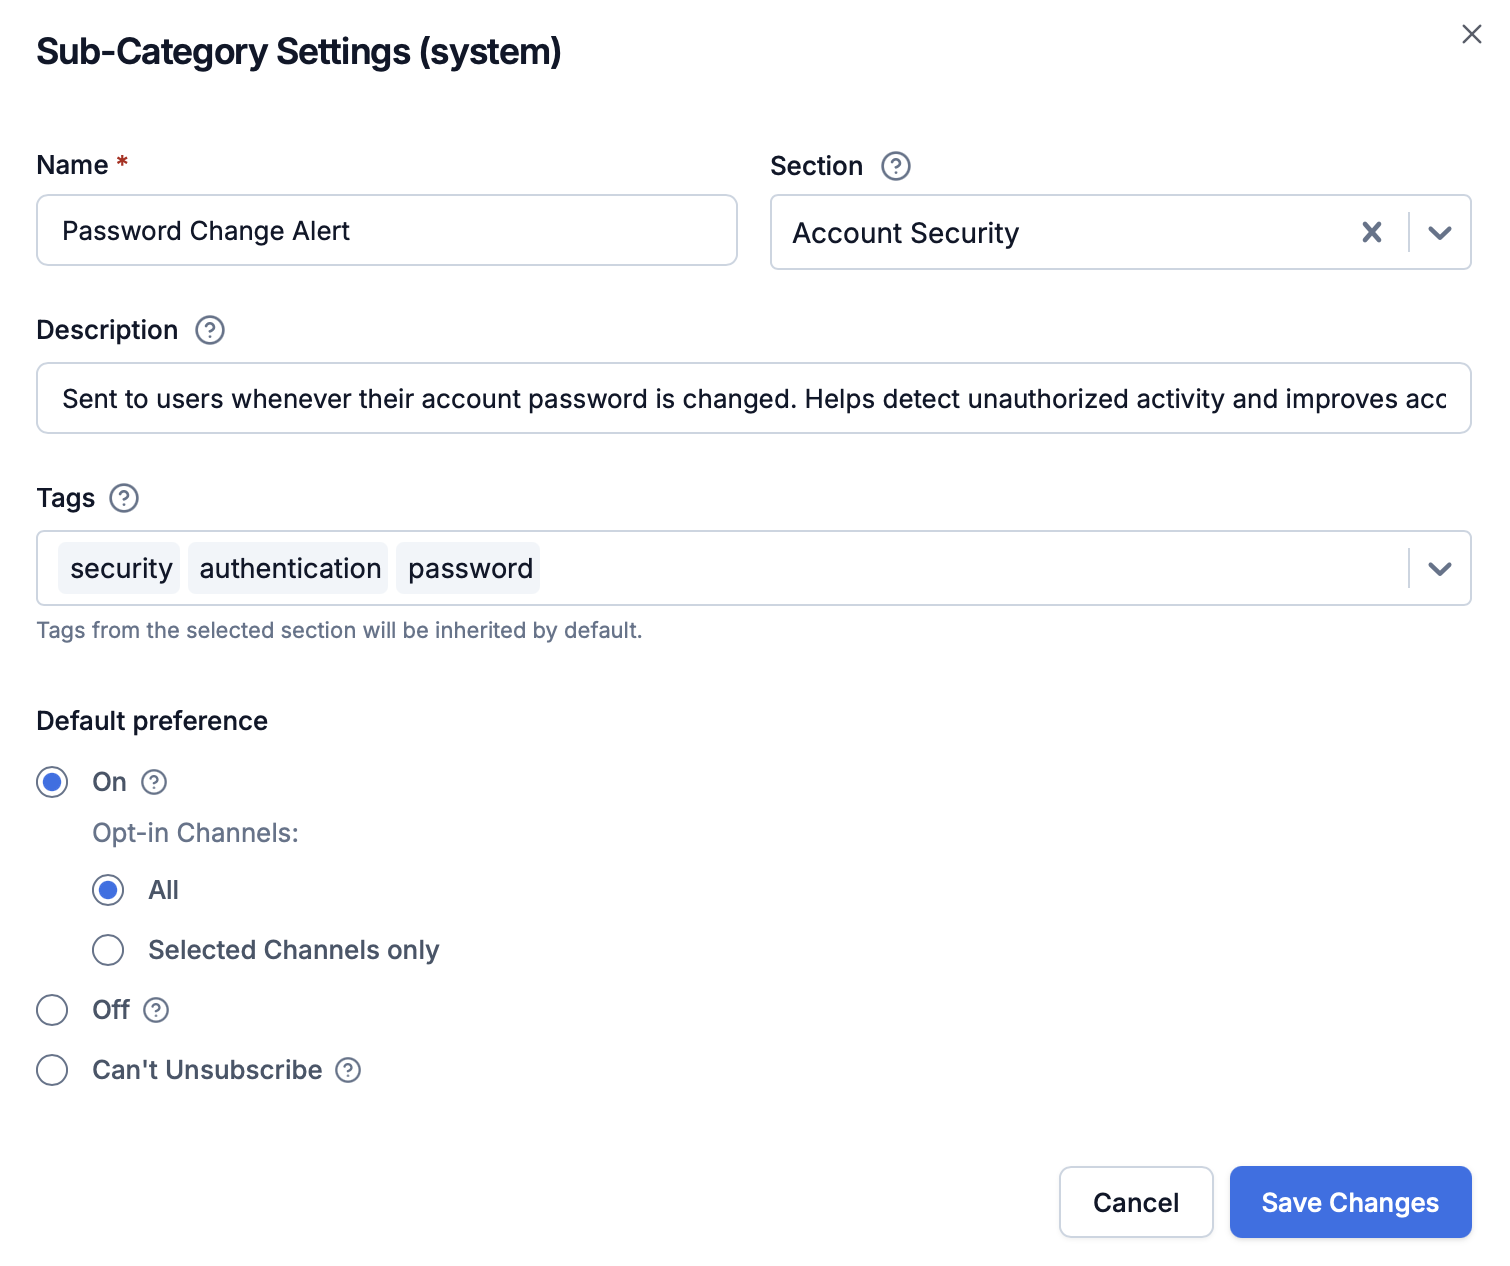Click into the Name field
Screen dimensions: 1510x1266
coord(387,230)
